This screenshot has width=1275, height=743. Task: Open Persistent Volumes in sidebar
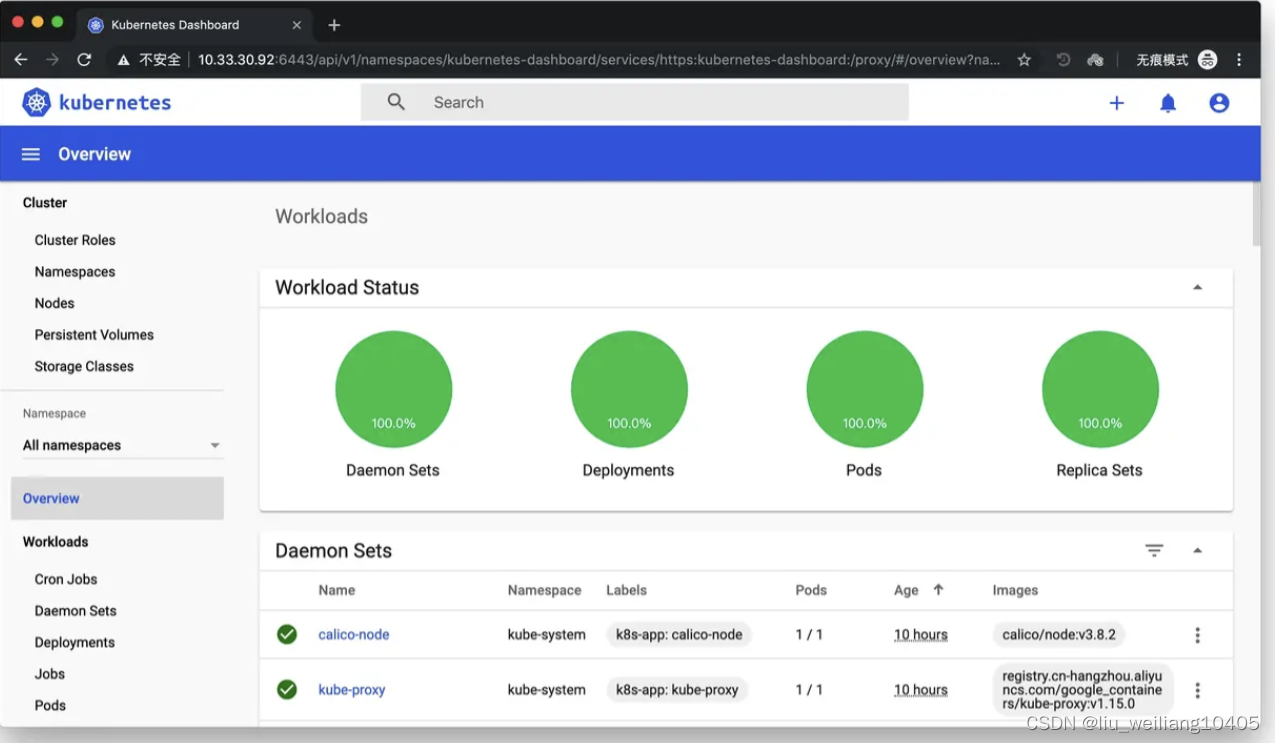(x=94, y=335)
